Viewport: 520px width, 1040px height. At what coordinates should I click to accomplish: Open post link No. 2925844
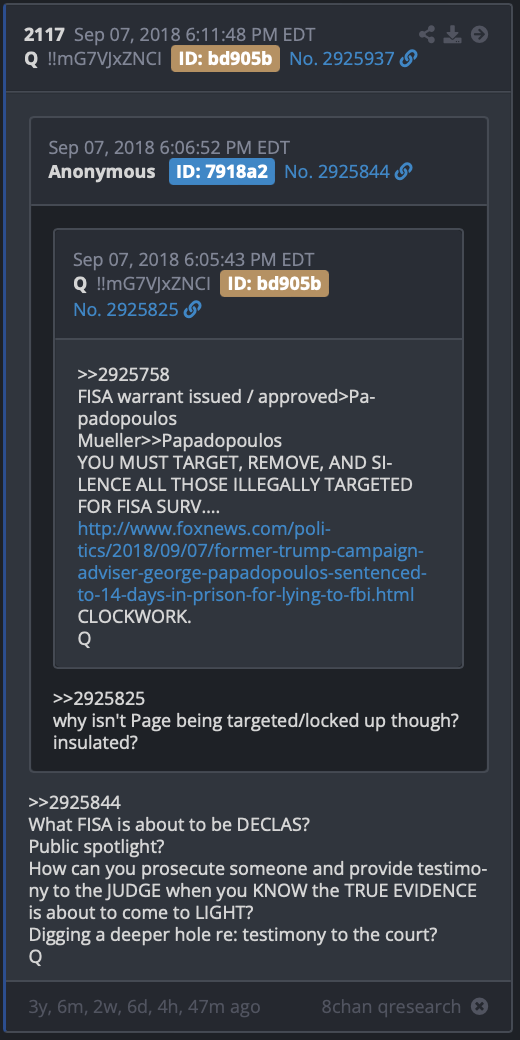336,172
